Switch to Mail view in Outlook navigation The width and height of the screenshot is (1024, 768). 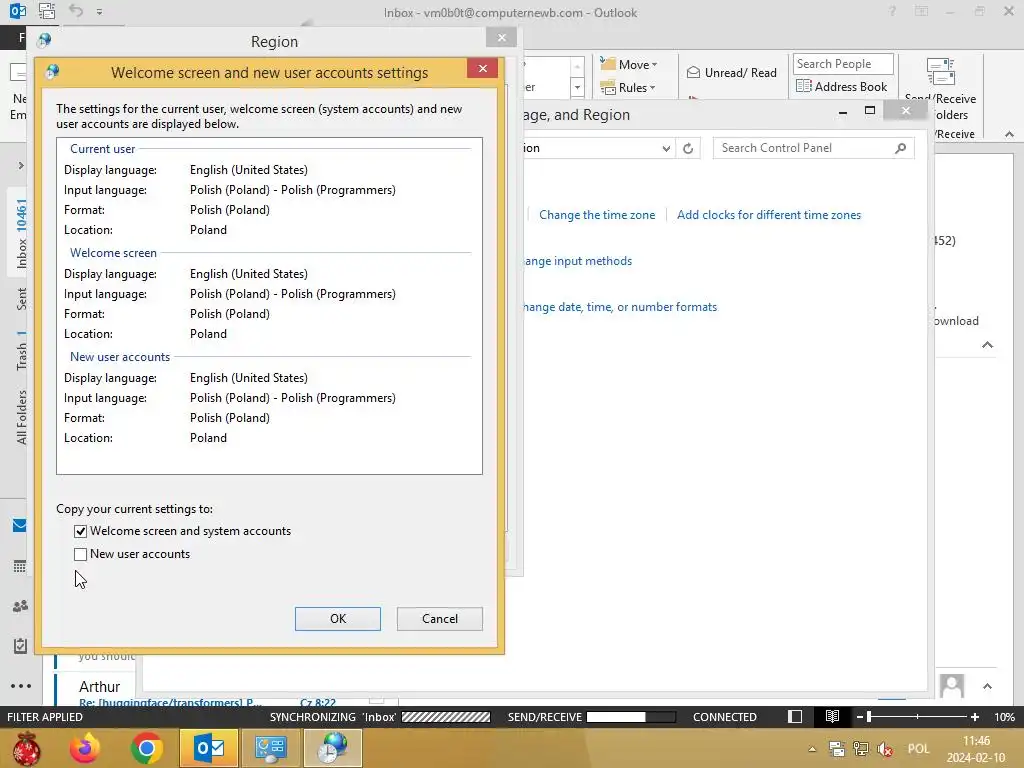[20, 526]
